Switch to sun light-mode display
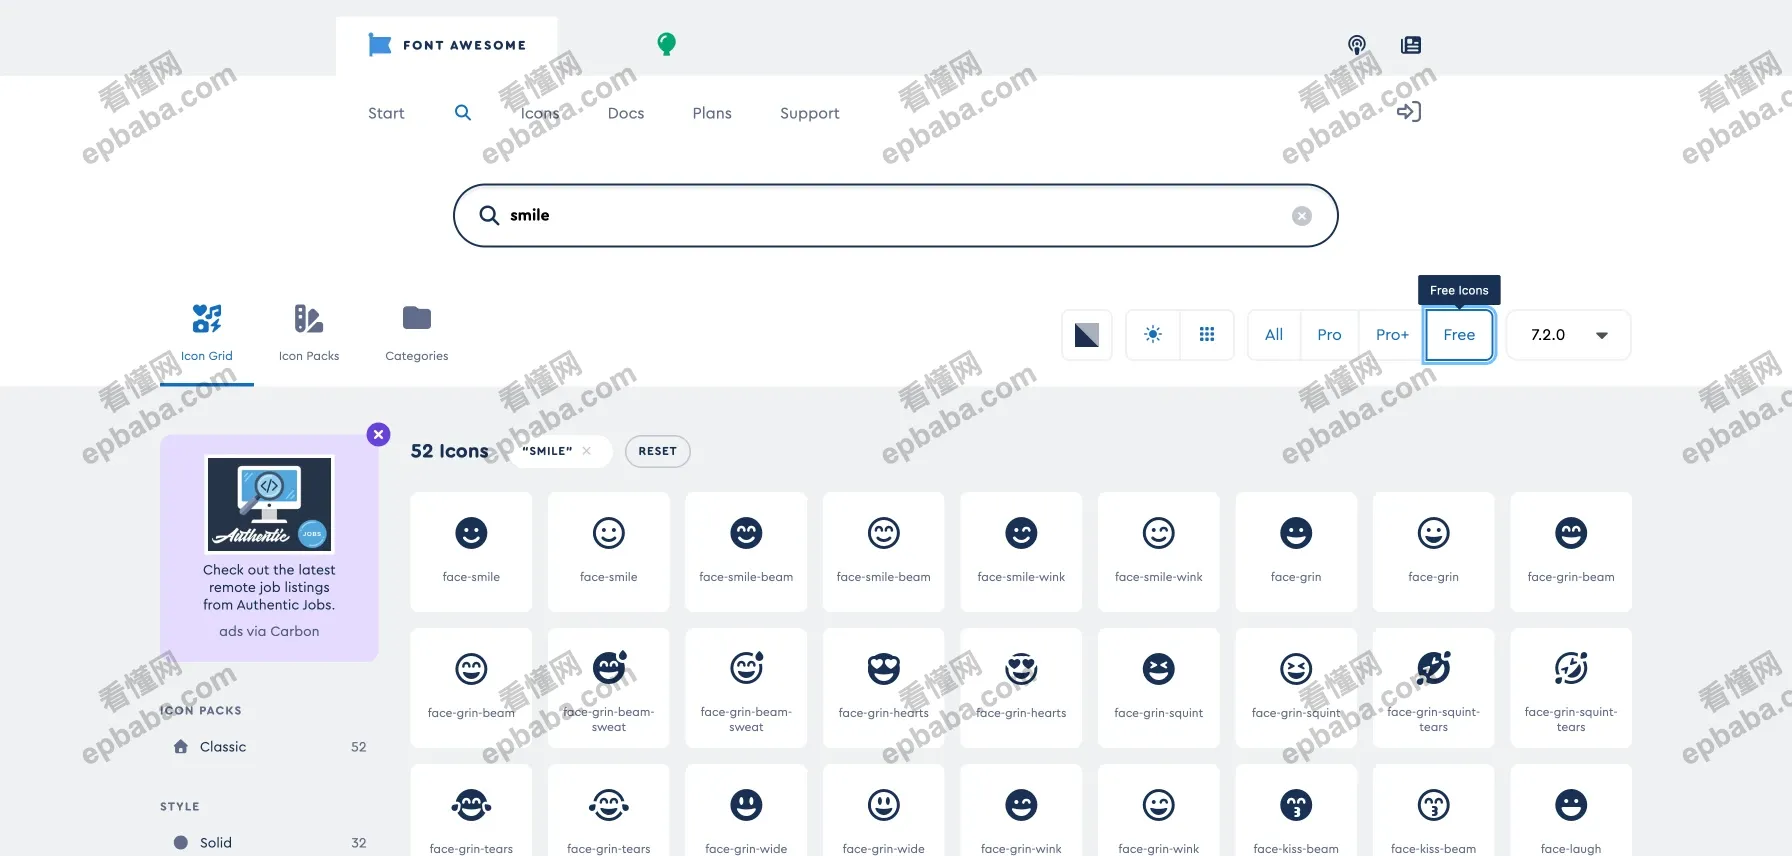 [x=1153, y=335]
